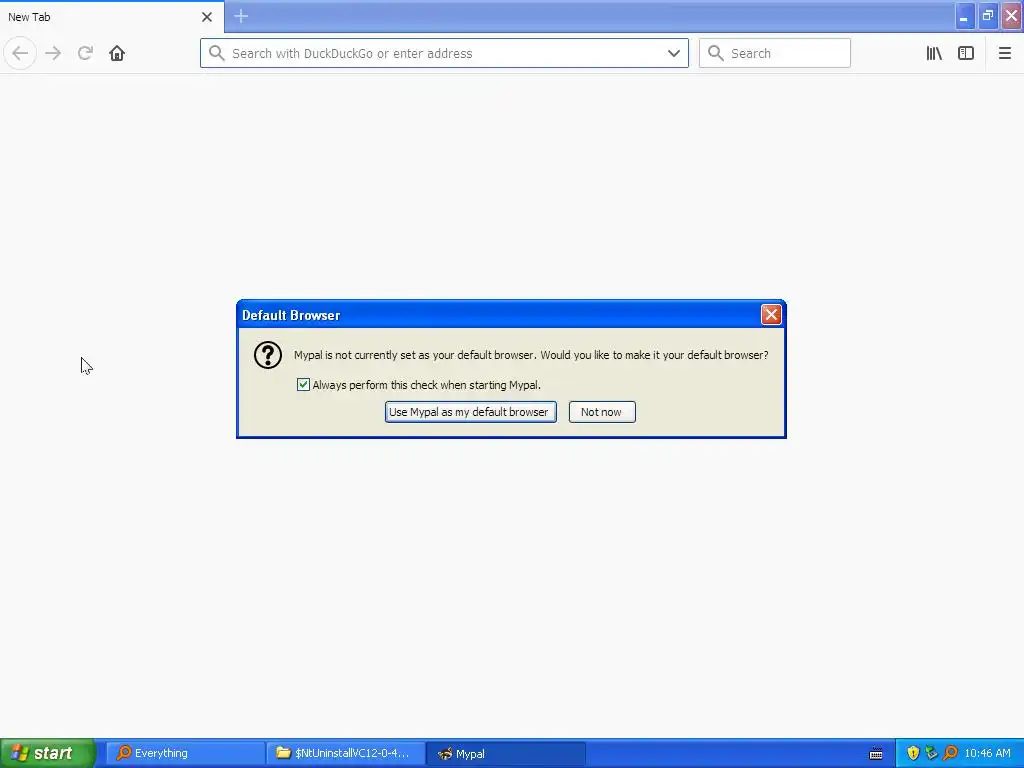The image size is (1024, 768).
Task: Open the hamburger menu
Action: point(1004,53)
